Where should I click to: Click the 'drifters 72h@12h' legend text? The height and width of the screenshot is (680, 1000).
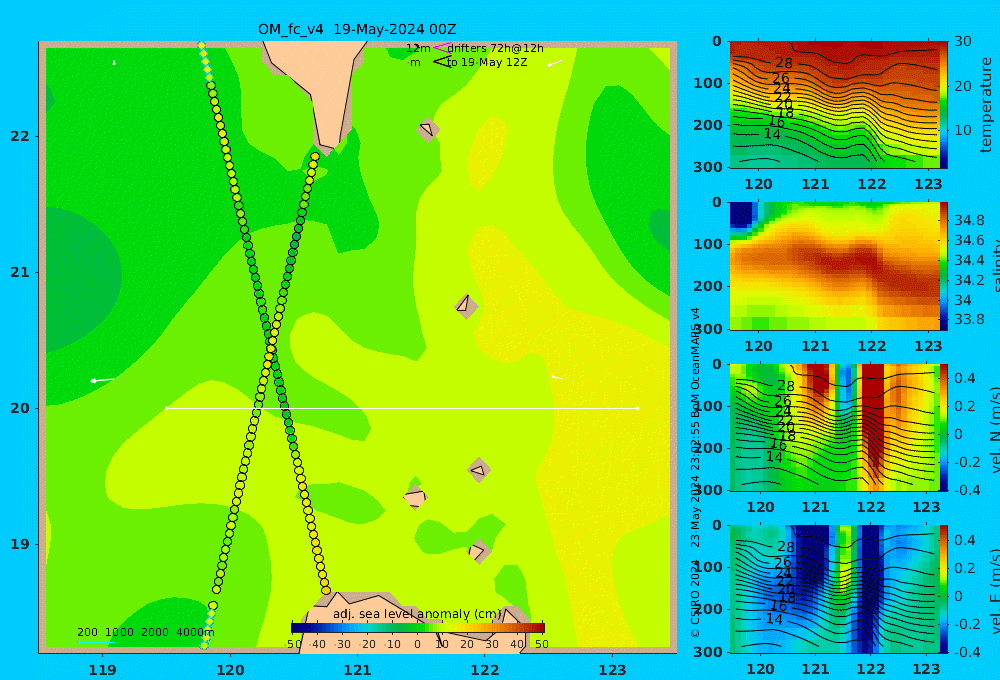(x=496, y=48)
